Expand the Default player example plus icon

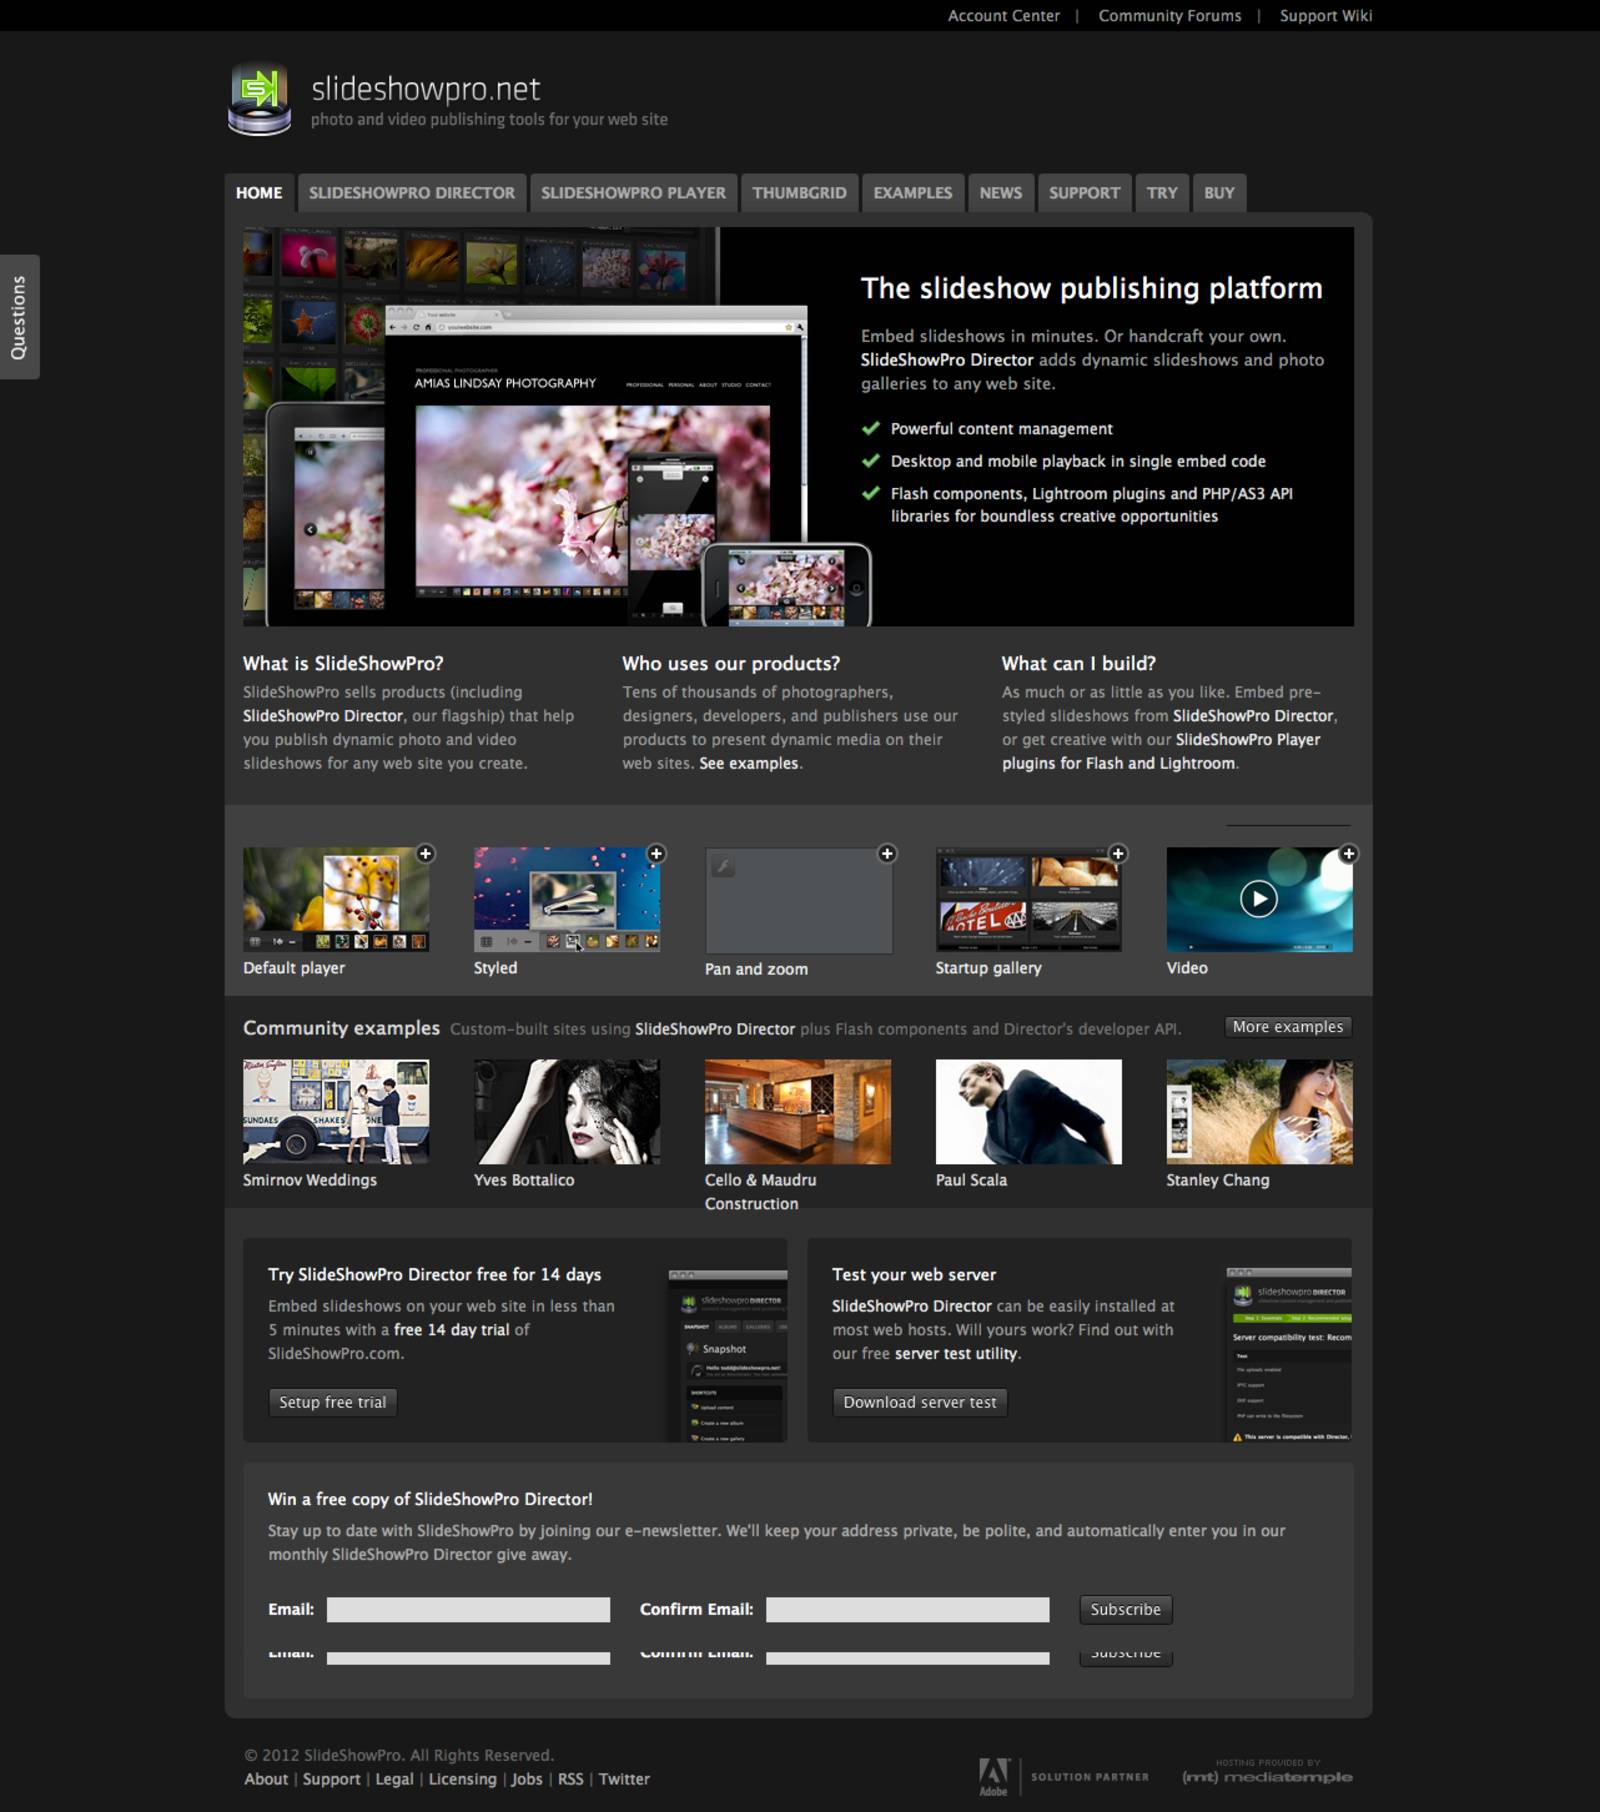click(426, 853)
